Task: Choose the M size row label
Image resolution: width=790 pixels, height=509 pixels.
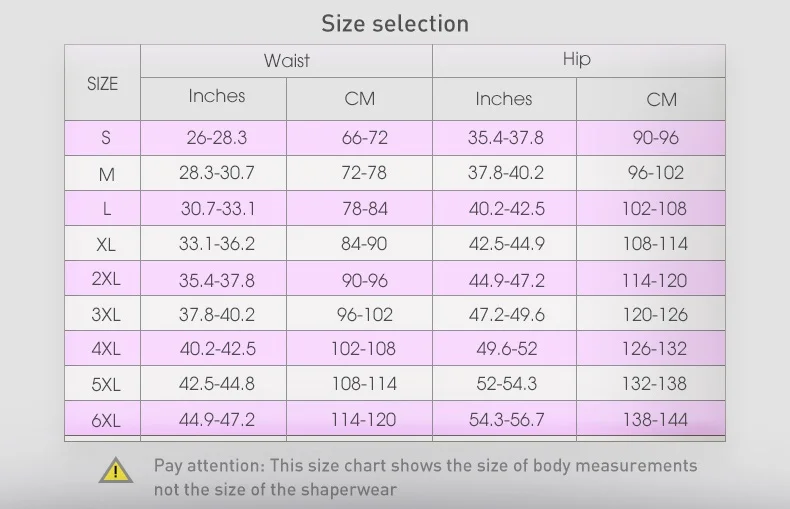Action: click(x=106, y=174)
